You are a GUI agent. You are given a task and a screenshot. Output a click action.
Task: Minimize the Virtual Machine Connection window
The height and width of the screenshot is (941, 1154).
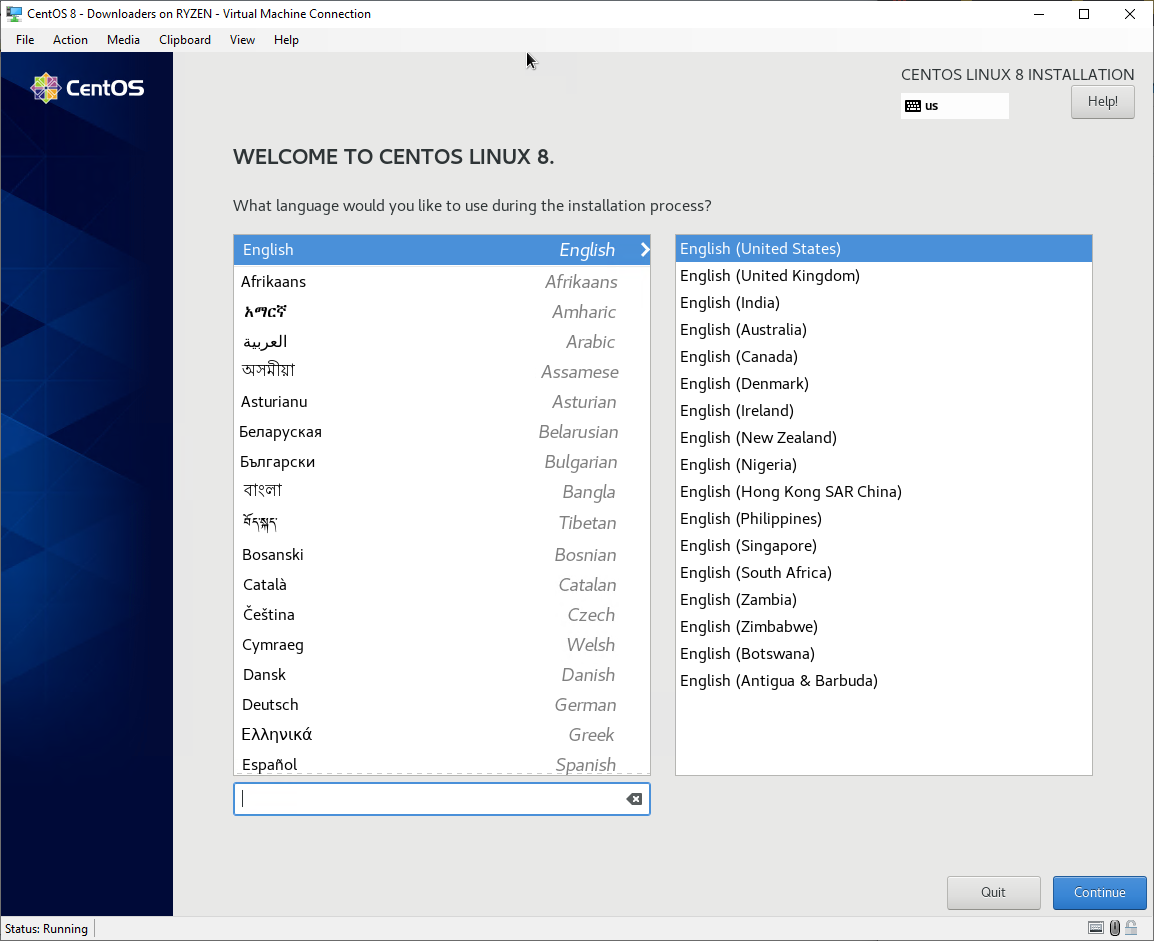pos(1039,14)
